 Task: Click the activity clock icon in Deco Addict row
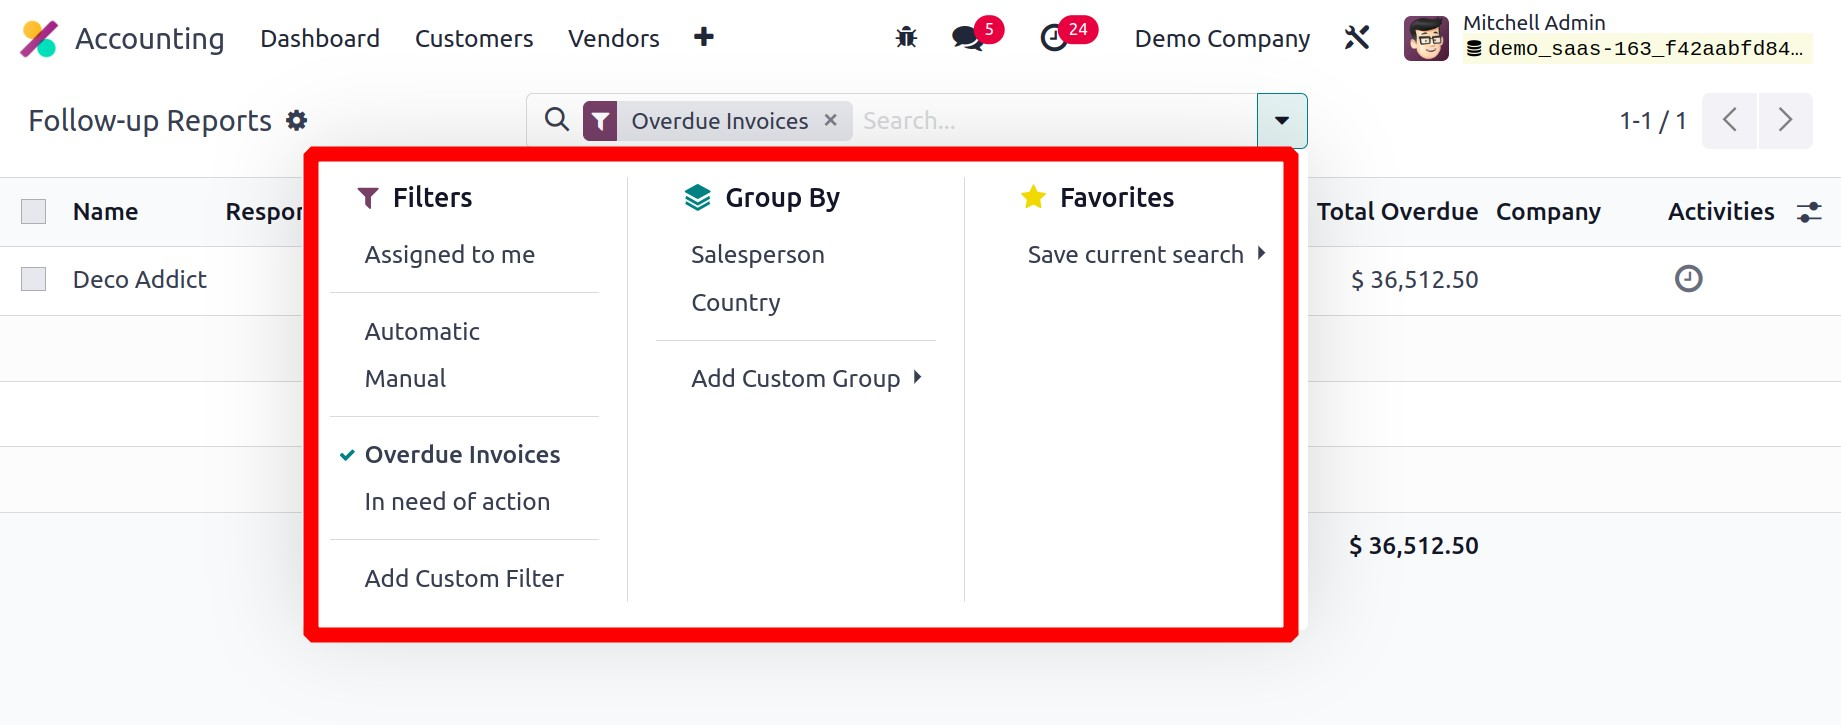(x=1688, y=279)
